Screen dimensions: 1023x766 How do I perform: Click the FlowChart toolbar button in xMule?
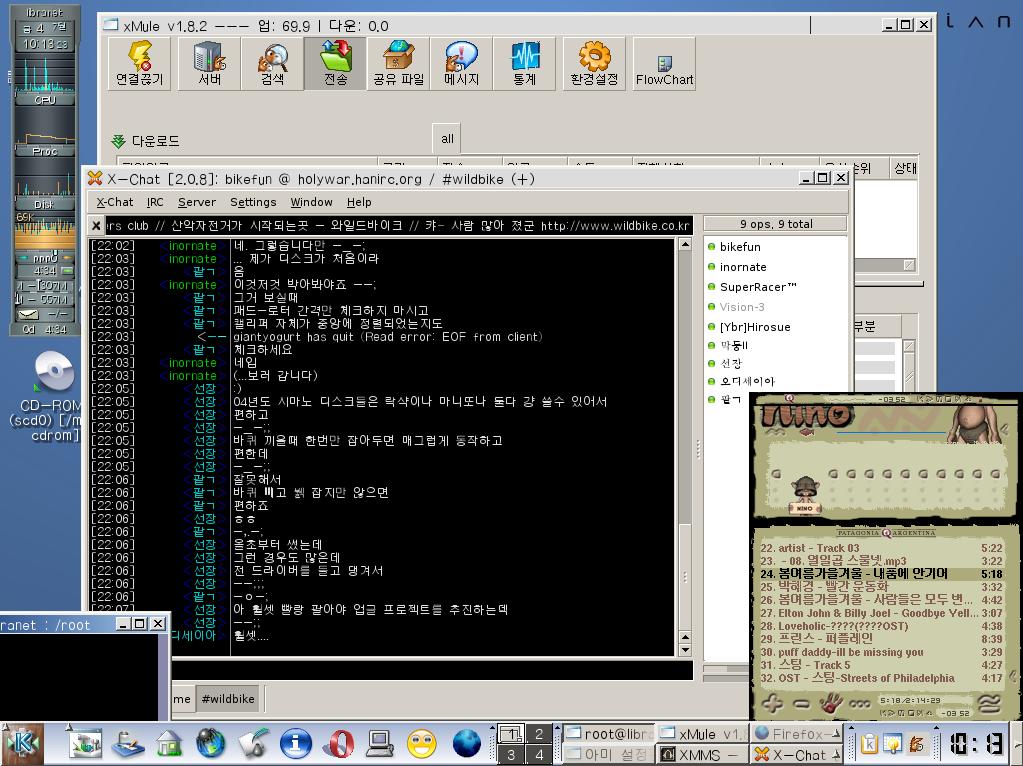[664, 63]
